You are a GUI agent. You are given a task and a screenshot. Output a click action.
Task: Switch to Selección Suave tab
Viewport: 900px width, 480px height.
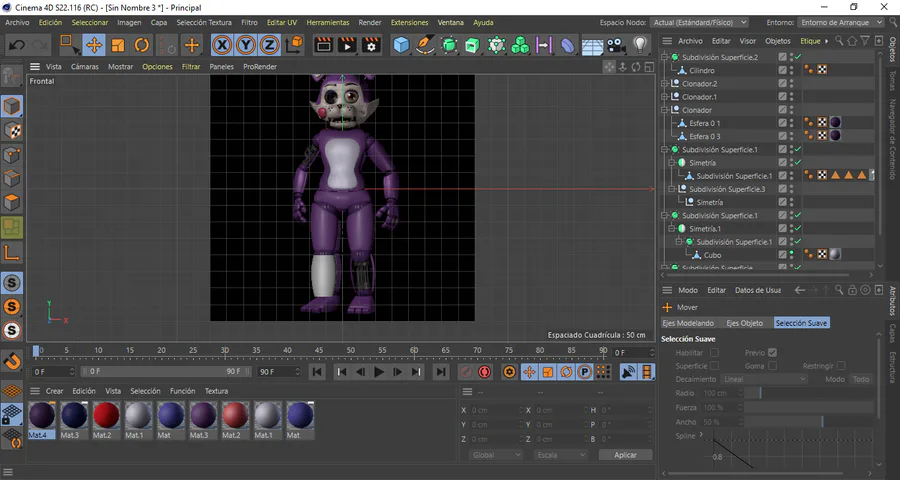801,323
